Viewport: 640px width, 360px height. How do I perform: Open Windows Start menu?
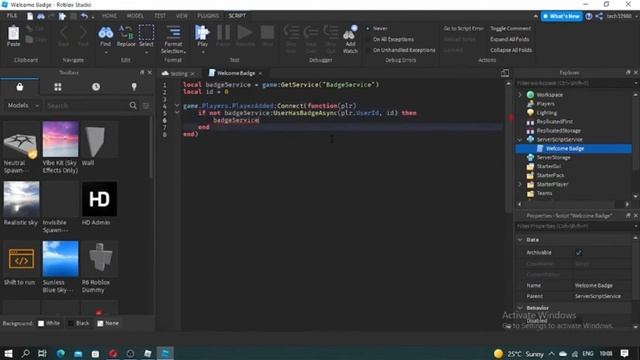8,353
